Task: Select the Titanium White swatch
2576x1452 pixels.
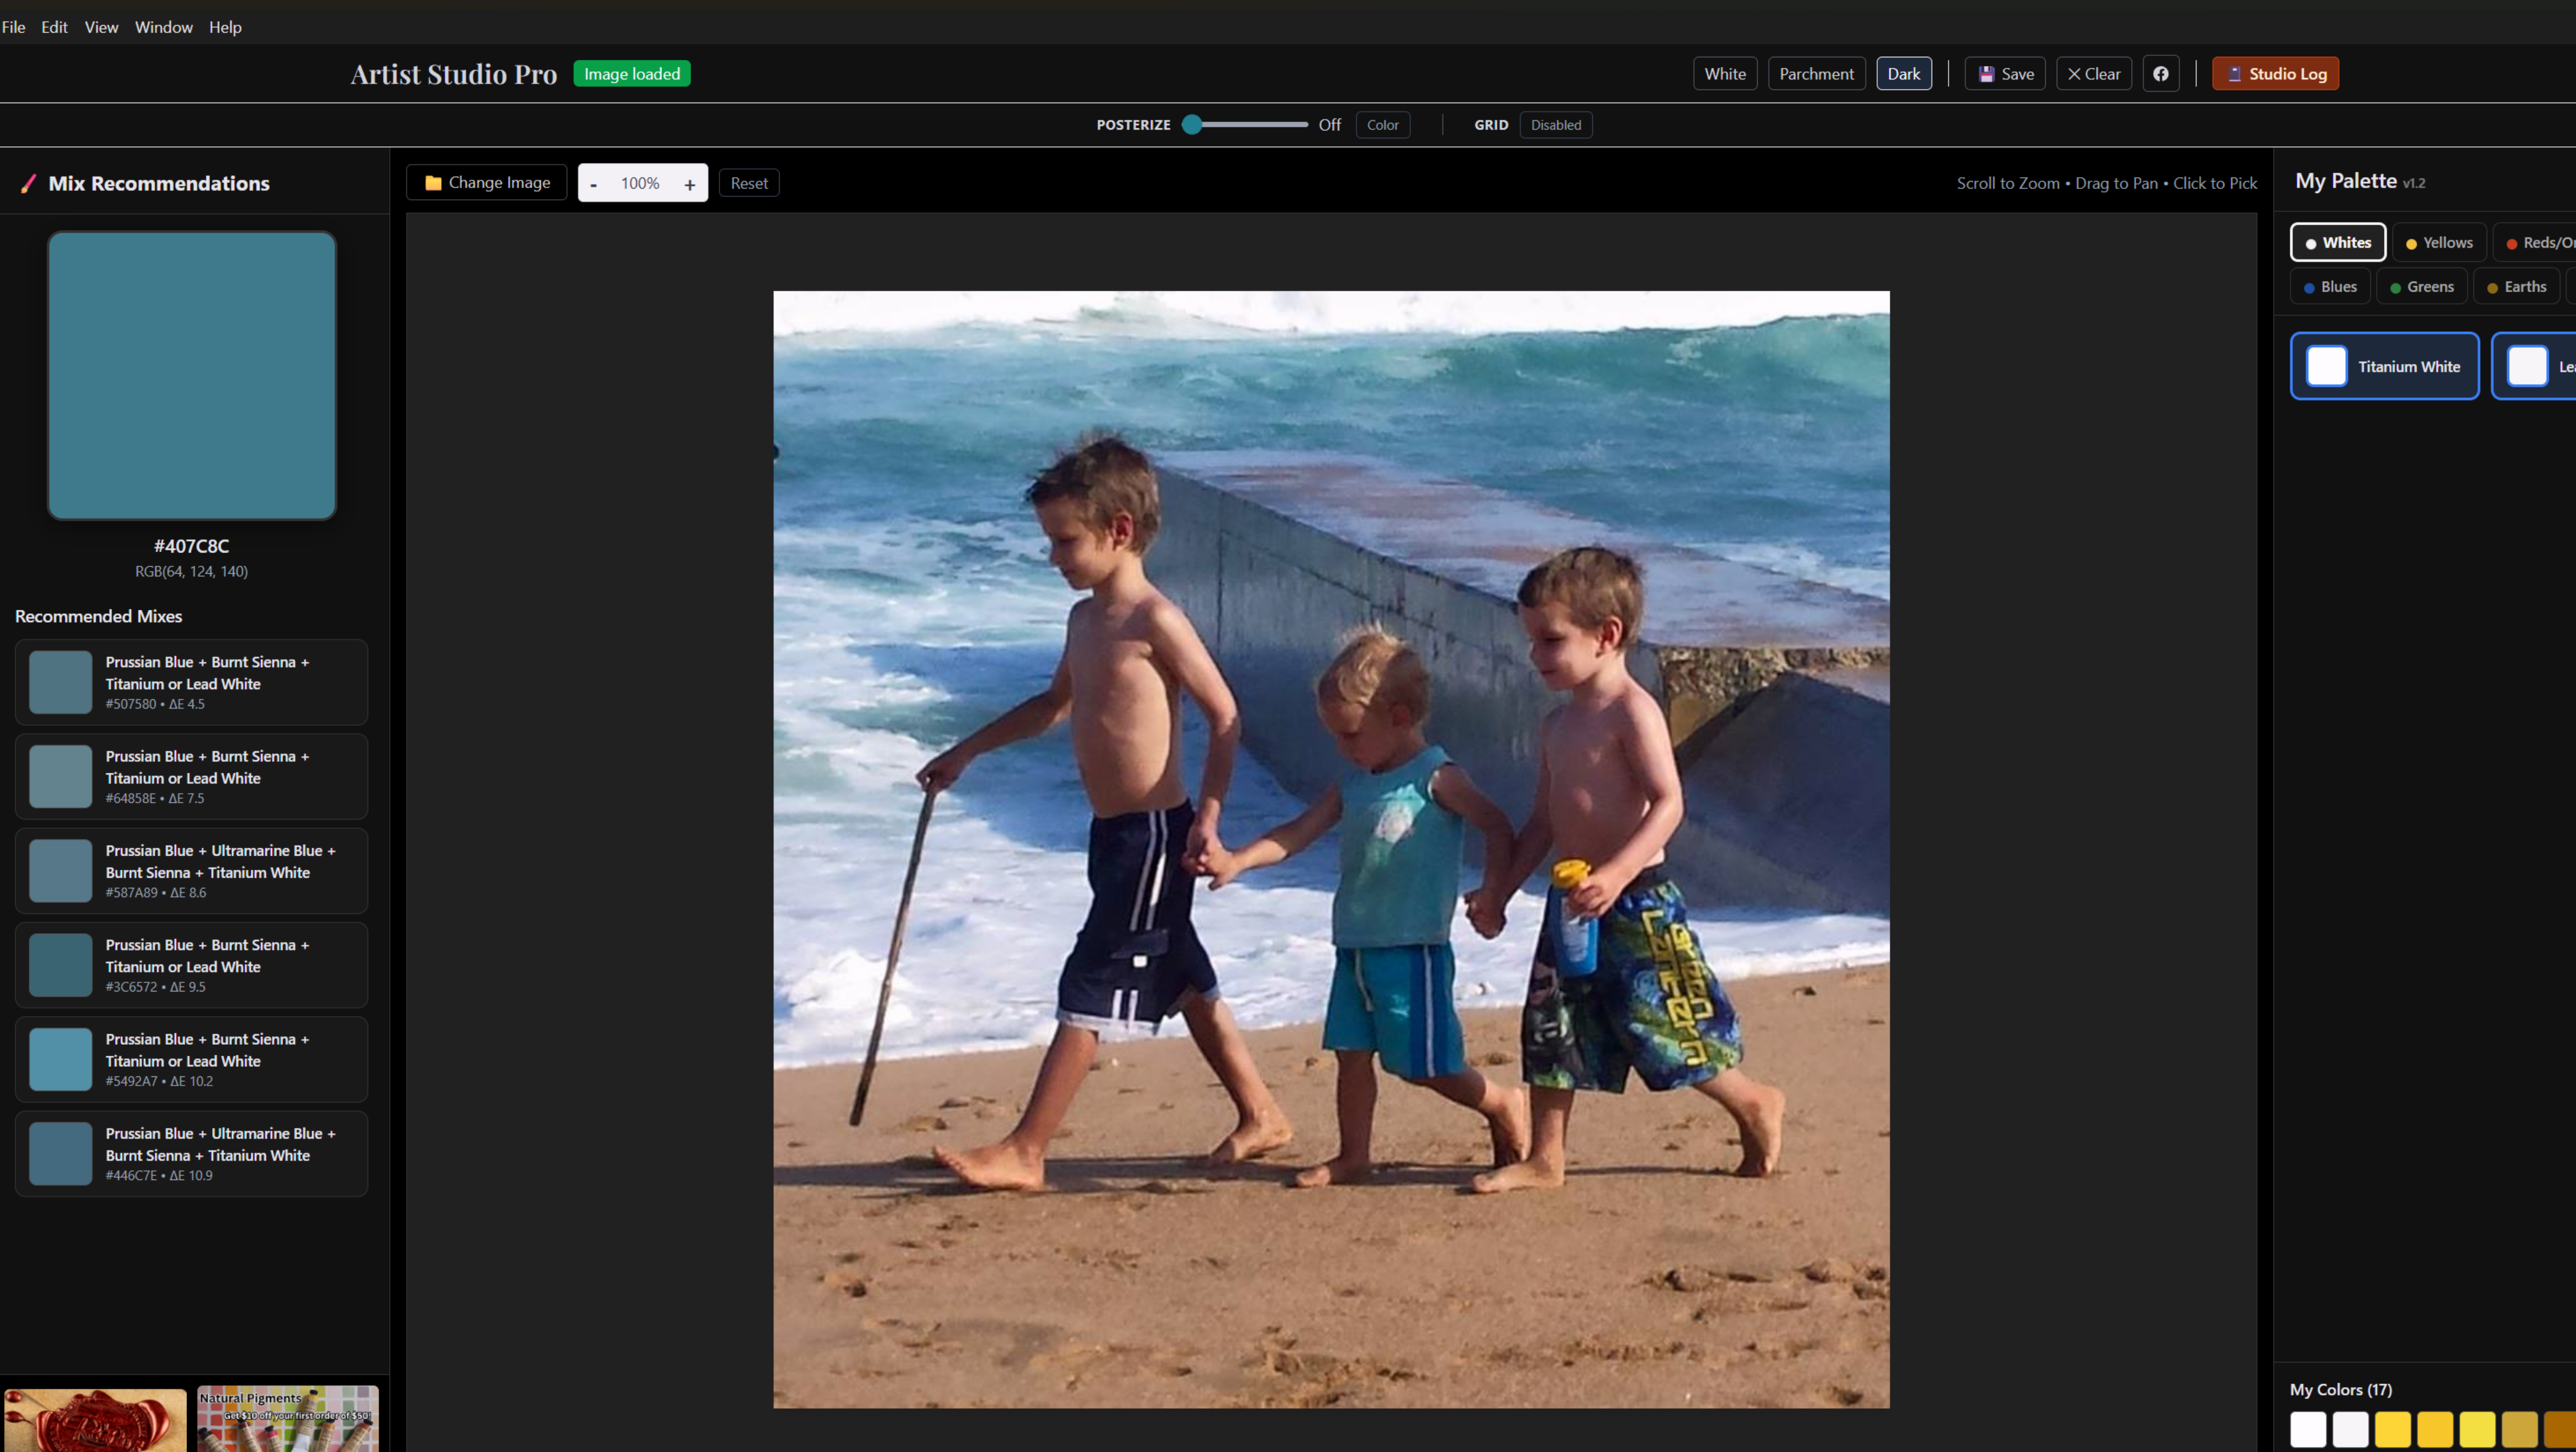Action: (2384, 366)
